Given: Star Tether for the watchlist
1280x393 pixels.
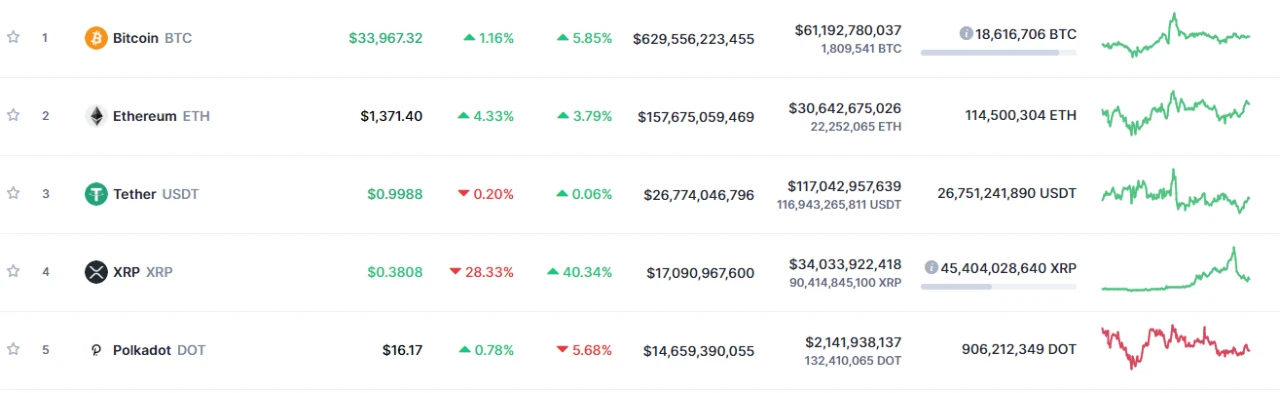Looking at the screenshot, I should pos(13,193).
